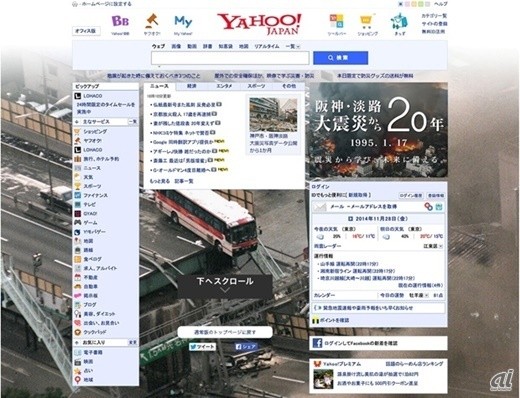
Task: Click the 新規取得 link in login panel
Action: tap(358, 195)
